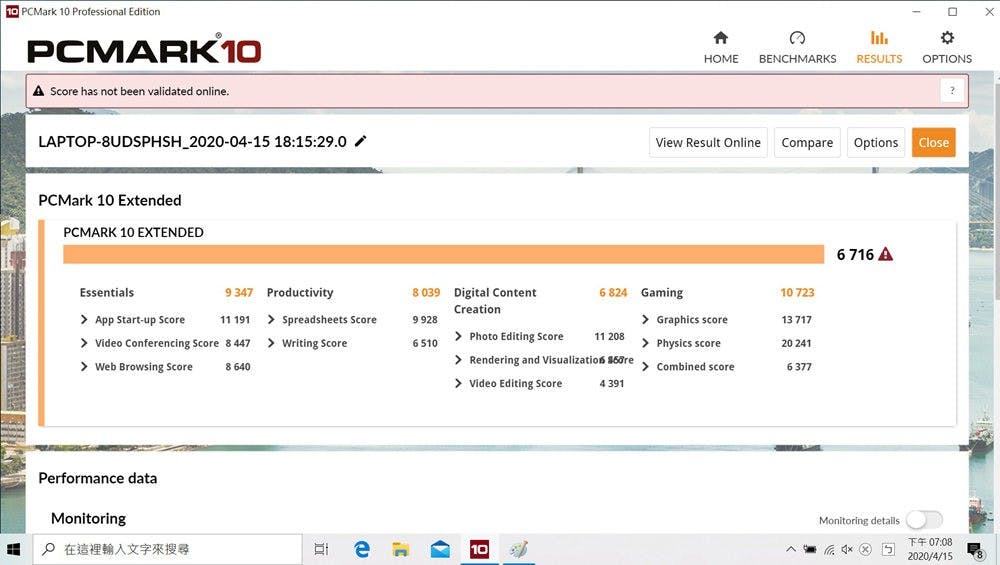Click the help question mark in warning banner
Image resolution: width=1000 pixels, height=565 pixels.
point(952,91)
